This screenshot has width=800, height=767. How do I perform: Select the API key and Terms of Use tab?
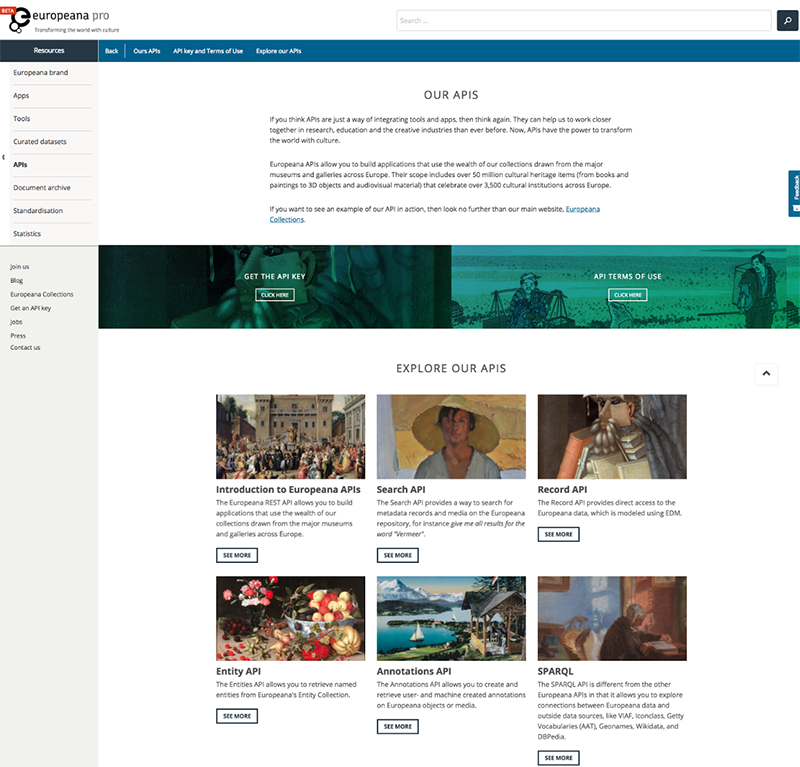coord(208,51)
